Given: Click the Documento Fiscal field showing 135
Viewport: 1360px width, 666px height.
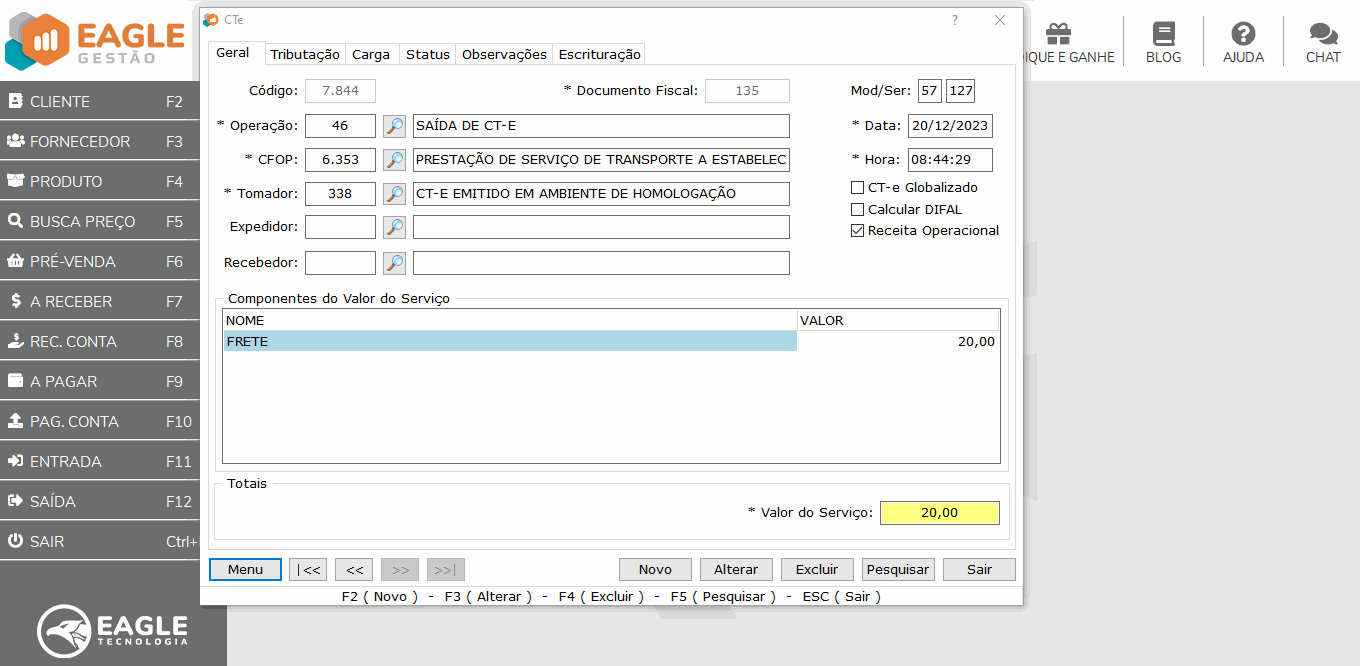Looking at the screenshot, I should pos(747,91).
